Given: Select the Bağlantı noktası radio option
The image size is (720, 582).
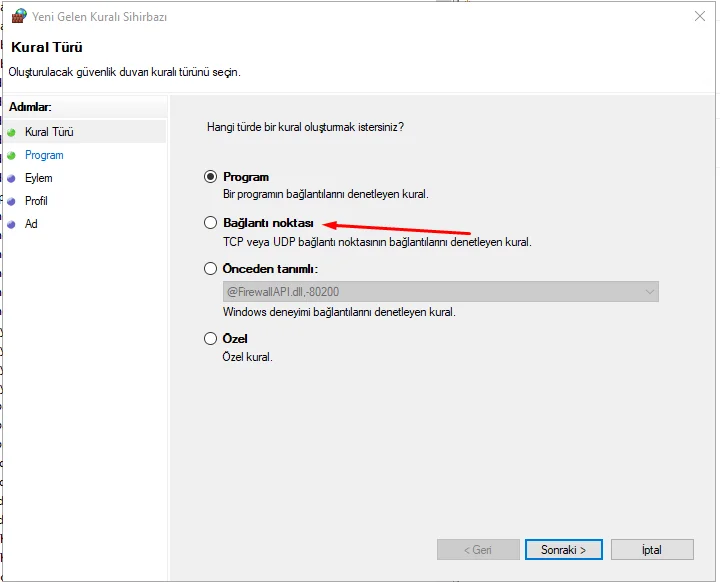Looking at the screenshot, I should coord(210,223).
